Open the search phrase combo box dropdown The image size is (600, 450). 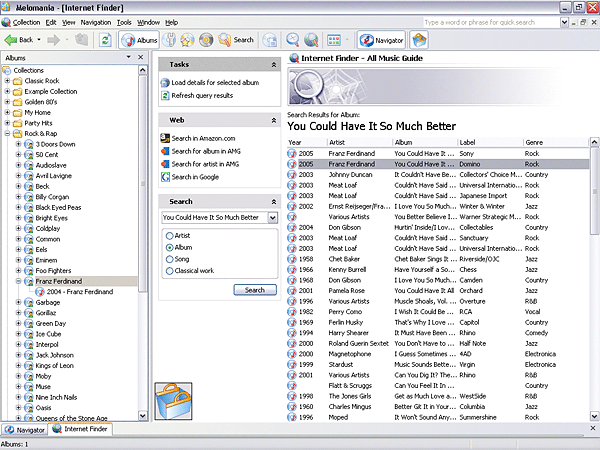click(271, 217)
